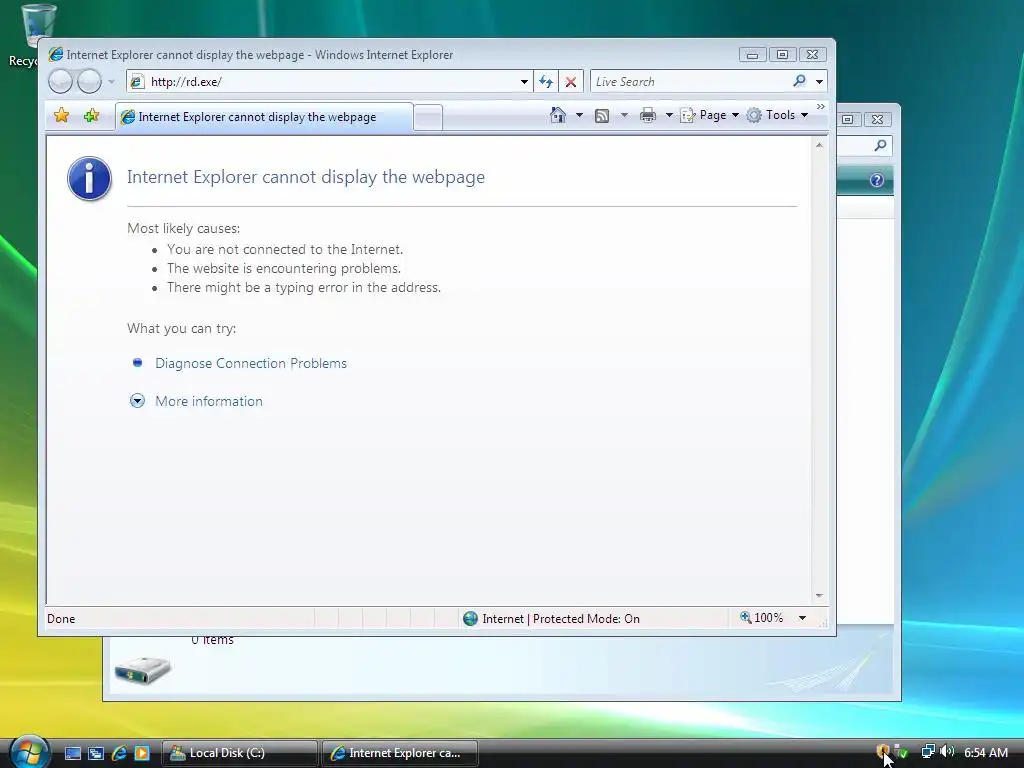Click the security shield tray icon
1024x768 pixels.
click(882, 752)
